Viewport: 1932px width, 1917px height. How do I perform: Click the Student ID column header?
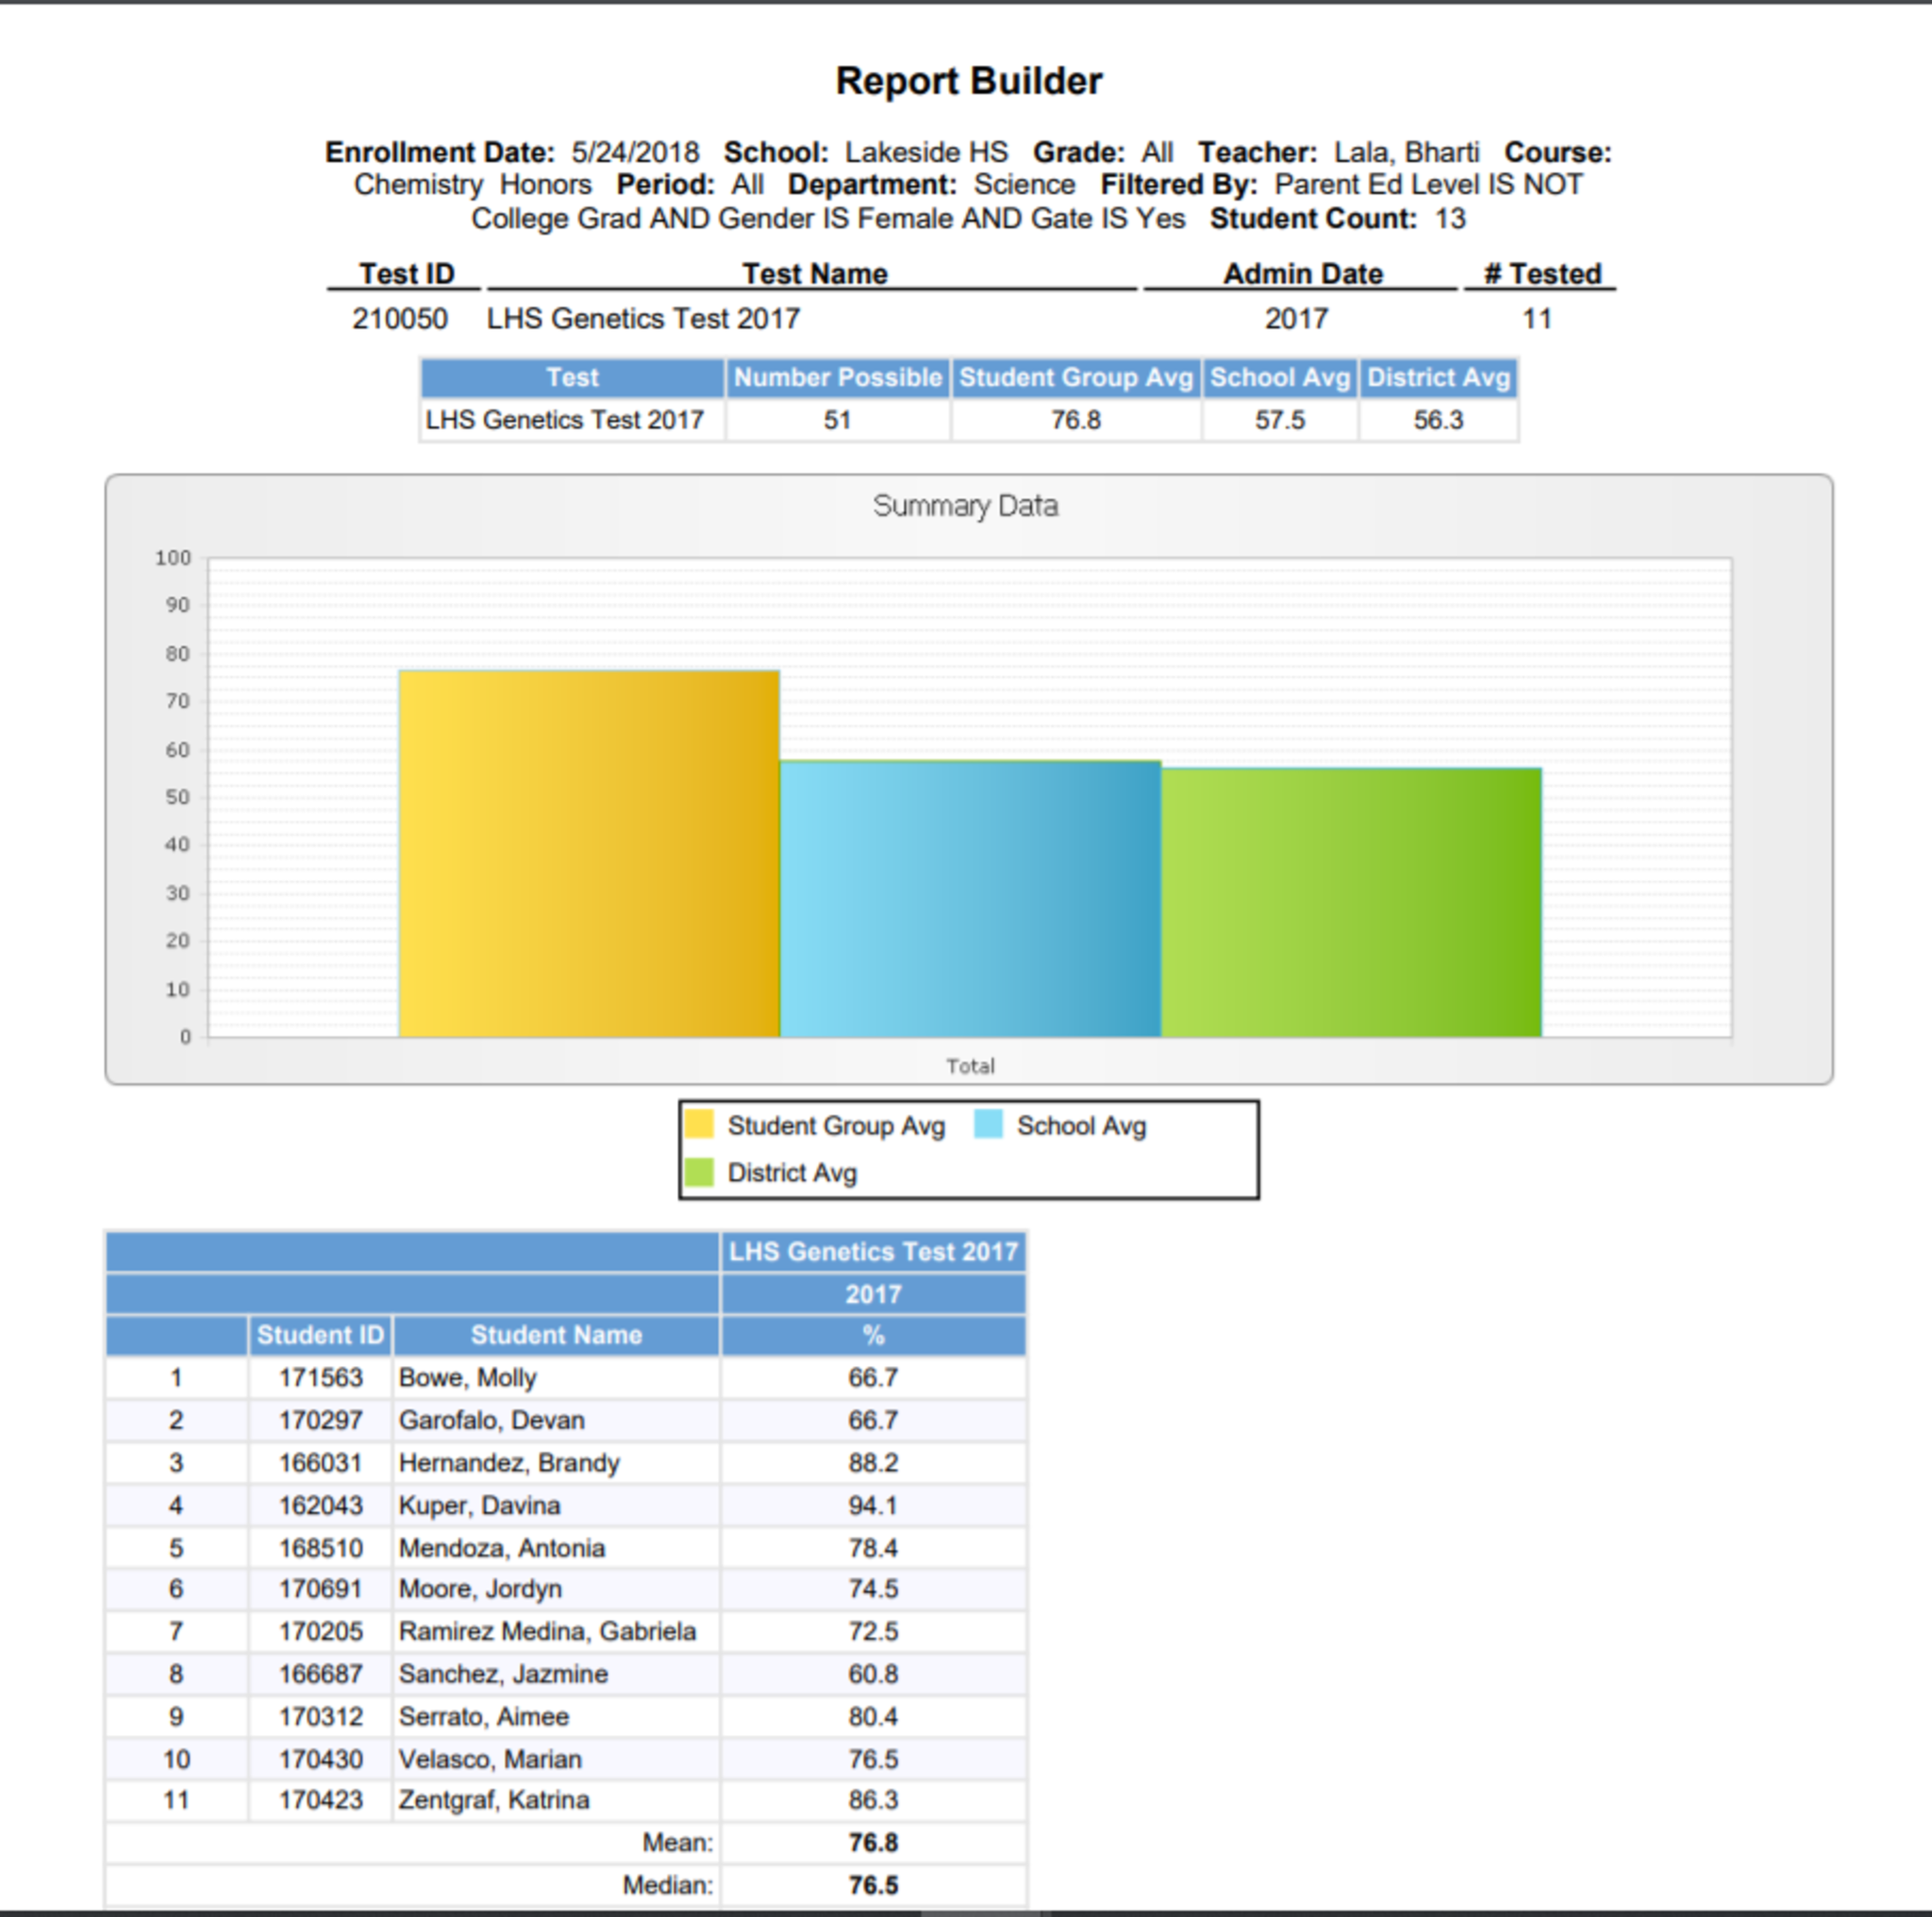click(x=320, y=1335)
